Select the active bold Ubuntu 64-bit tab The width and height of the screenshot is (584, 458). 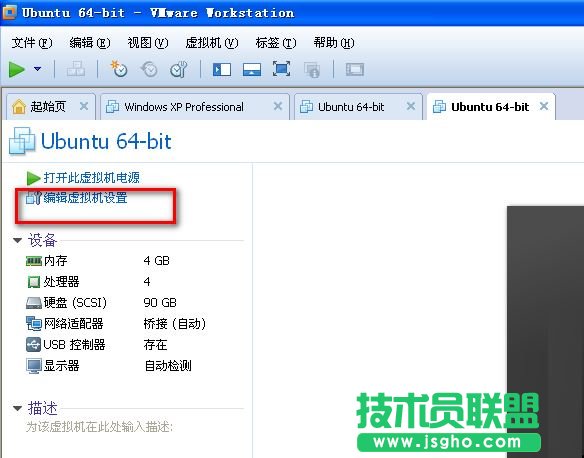pyautogui.click(x=491, y=107)
